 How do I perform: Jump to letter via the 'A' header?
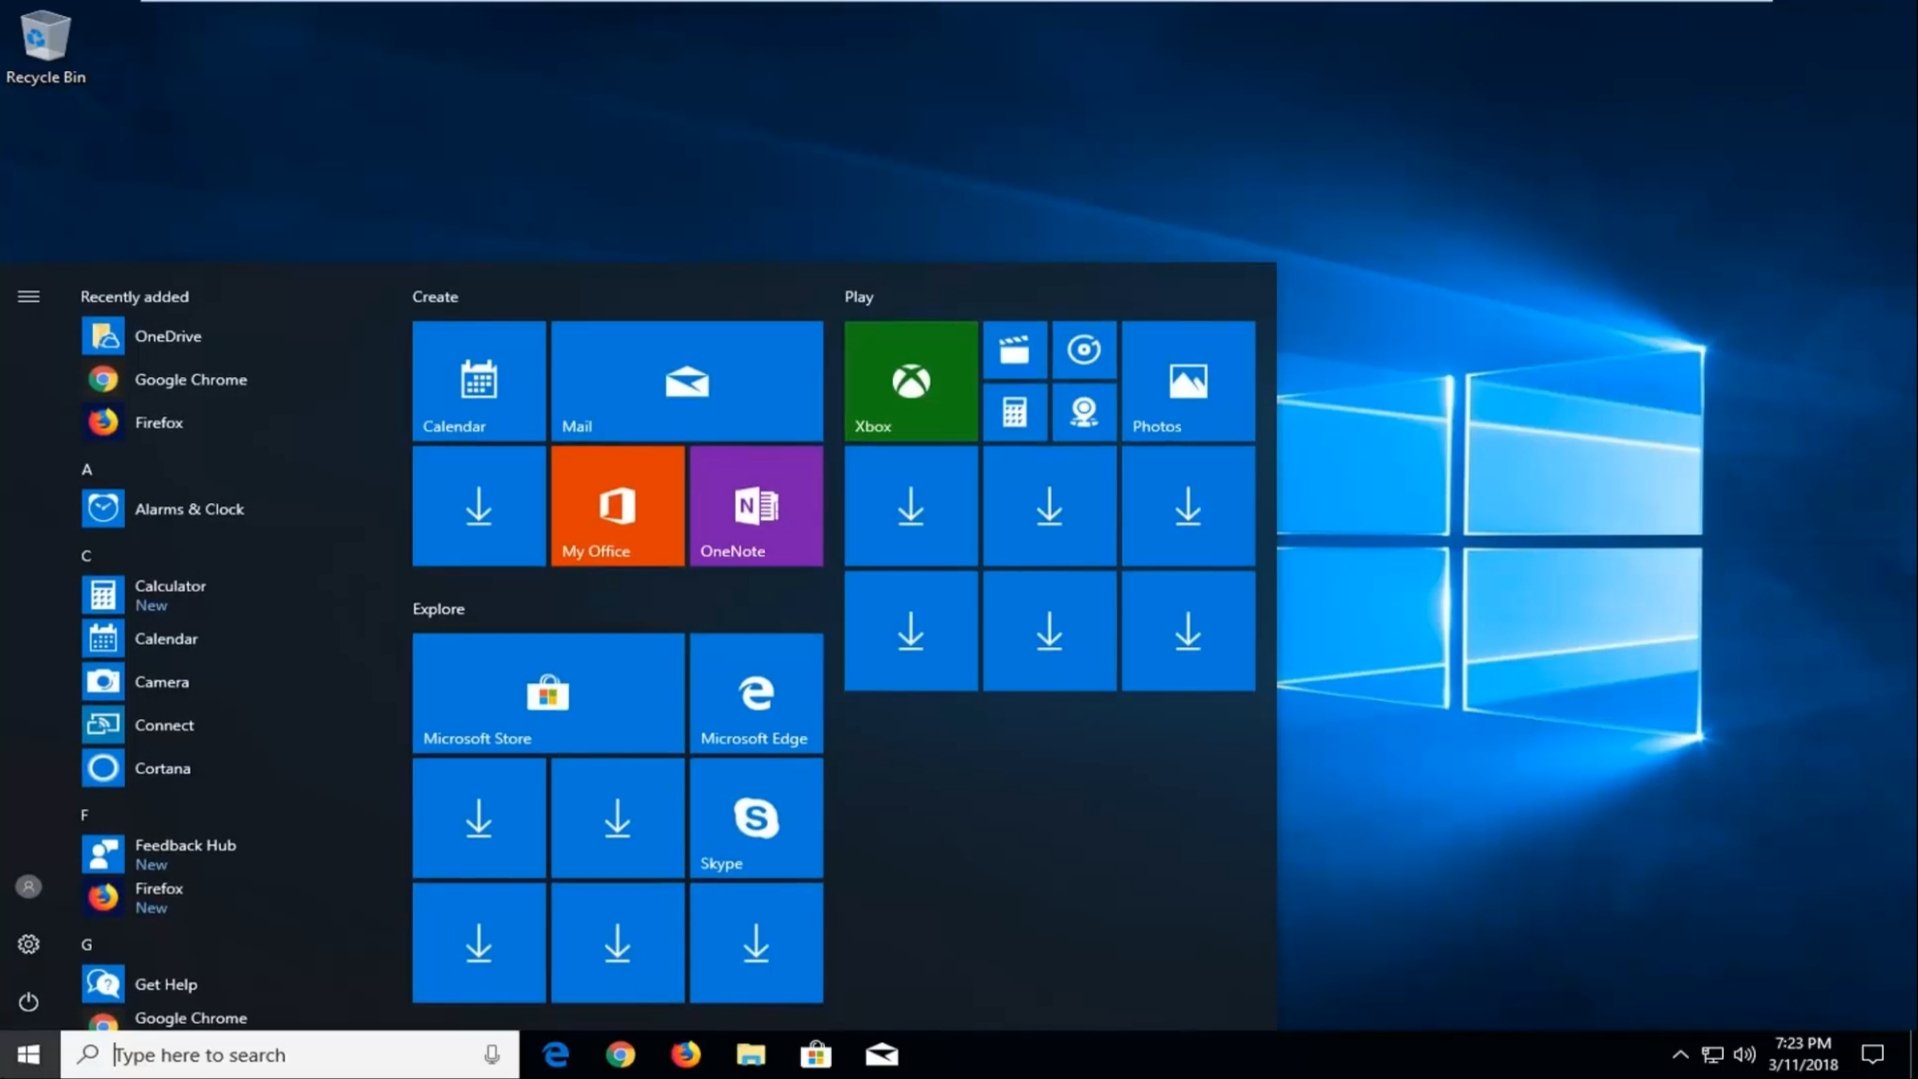(87, 469)
